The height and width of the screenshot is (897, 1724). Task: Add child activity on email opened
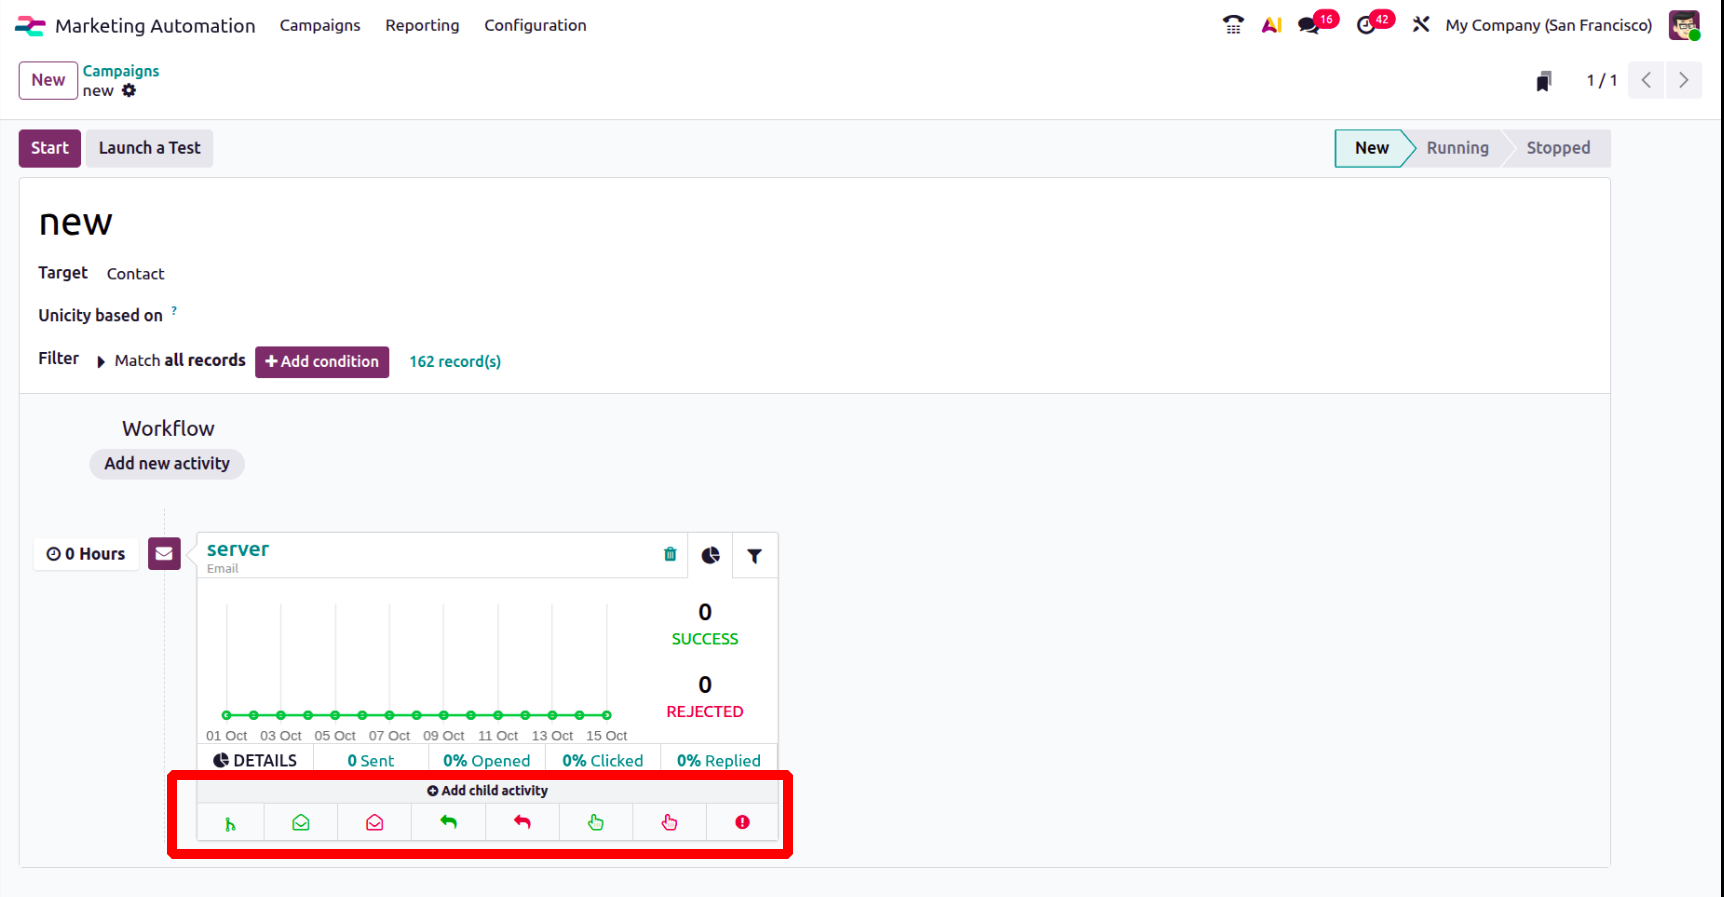pyautogui.click(x=301, y=823)
